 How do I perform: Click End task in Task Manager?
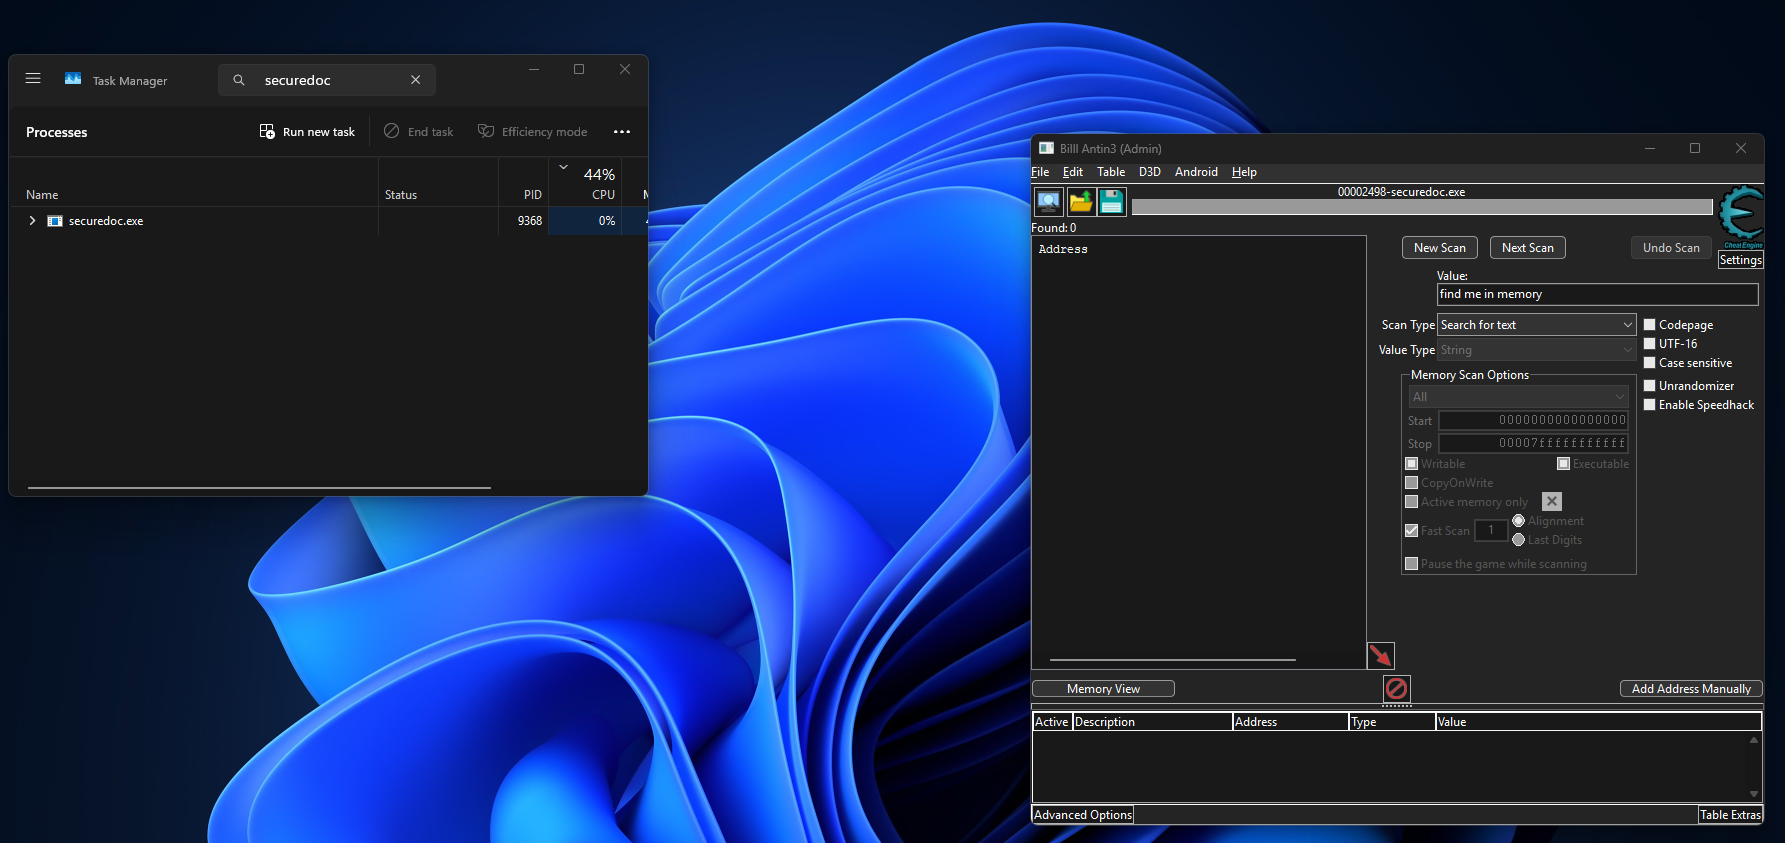[419, 132]
